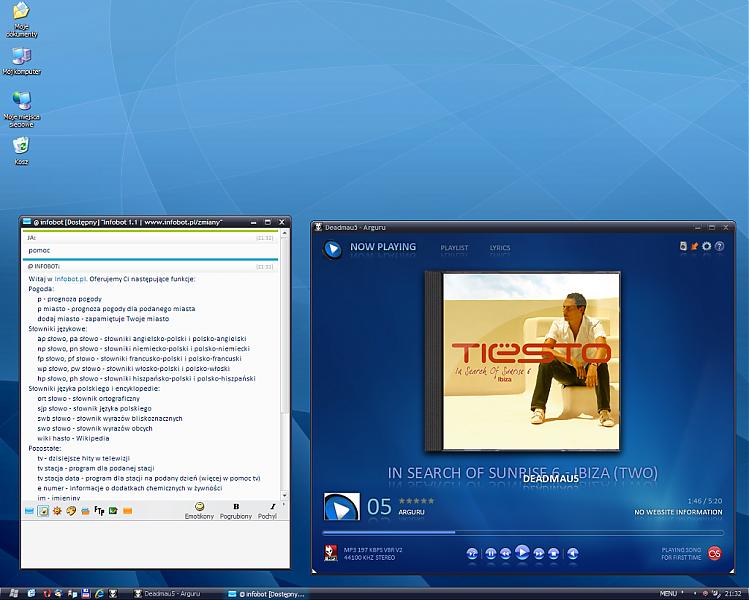This screenshot has height=600, width=749.
Task: Click the FTP icon in chat toolbar
Action: point(99,511)
